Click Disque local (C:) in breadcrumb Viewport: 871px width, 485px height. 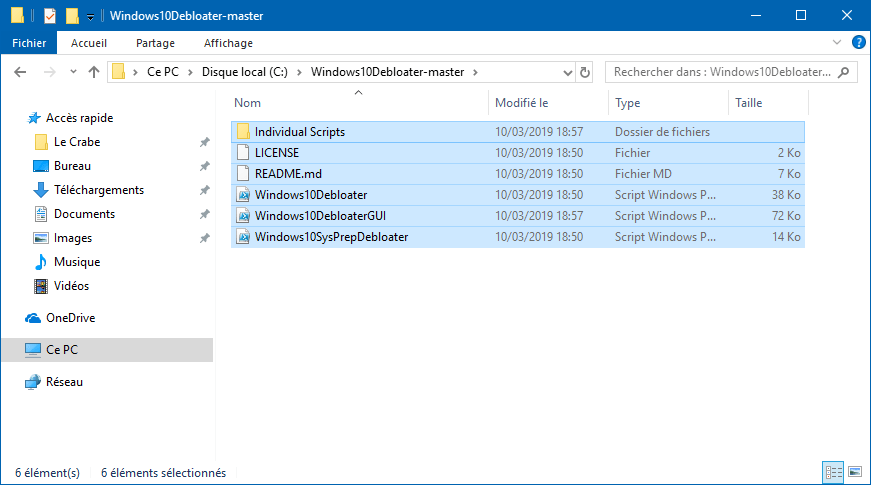[x=244, y=72]
